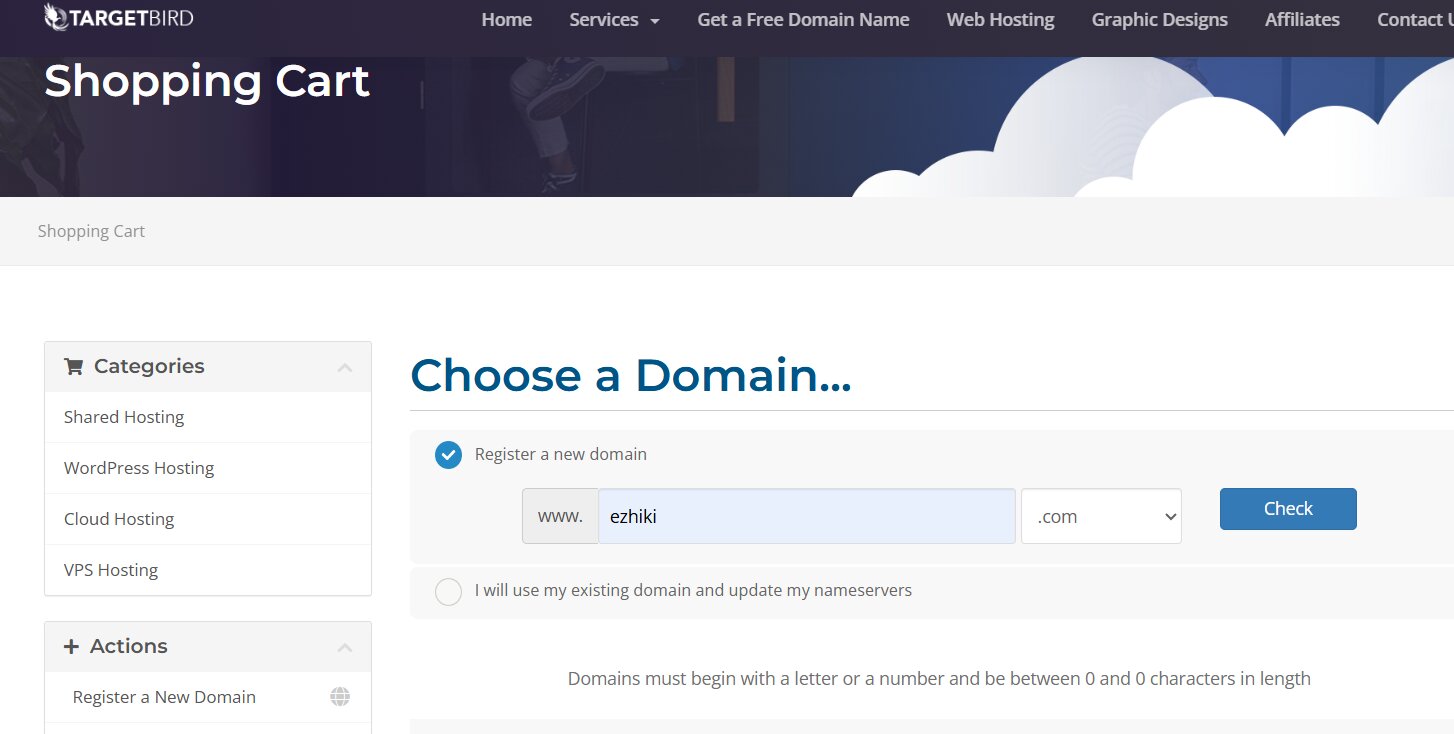
Task: Select the use my existing domain option
Action: tap(448, 591)
